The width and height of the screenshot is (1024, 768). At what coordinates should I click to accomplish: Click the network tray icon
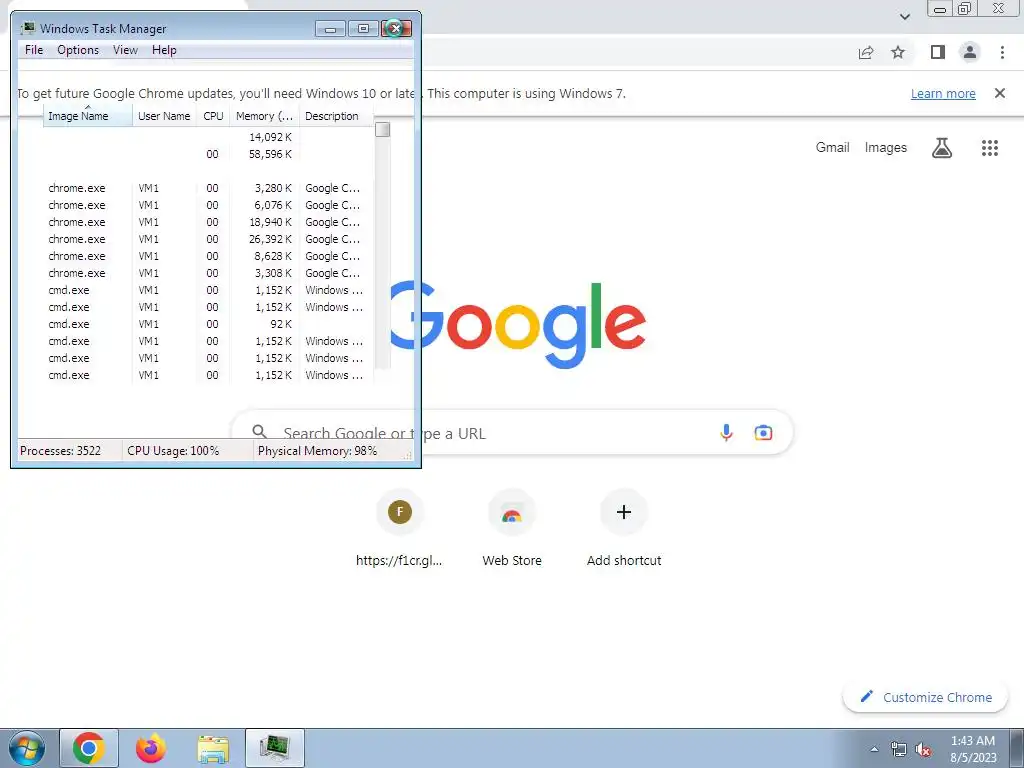tap(899, 749)
